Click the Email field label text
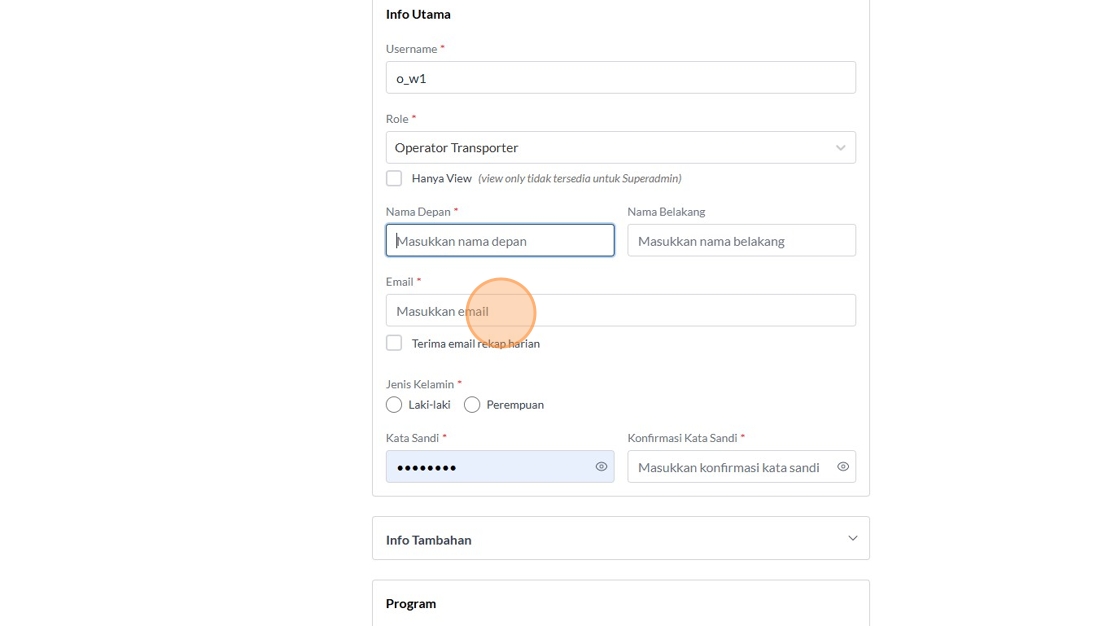Image resolution: width=1120 pixels, height=626 pixels. coord(400,282)
